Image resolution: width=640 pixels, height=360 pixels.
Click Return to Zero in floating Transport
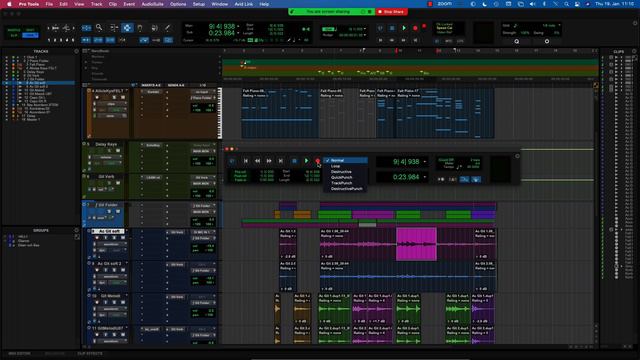[246, 161]
